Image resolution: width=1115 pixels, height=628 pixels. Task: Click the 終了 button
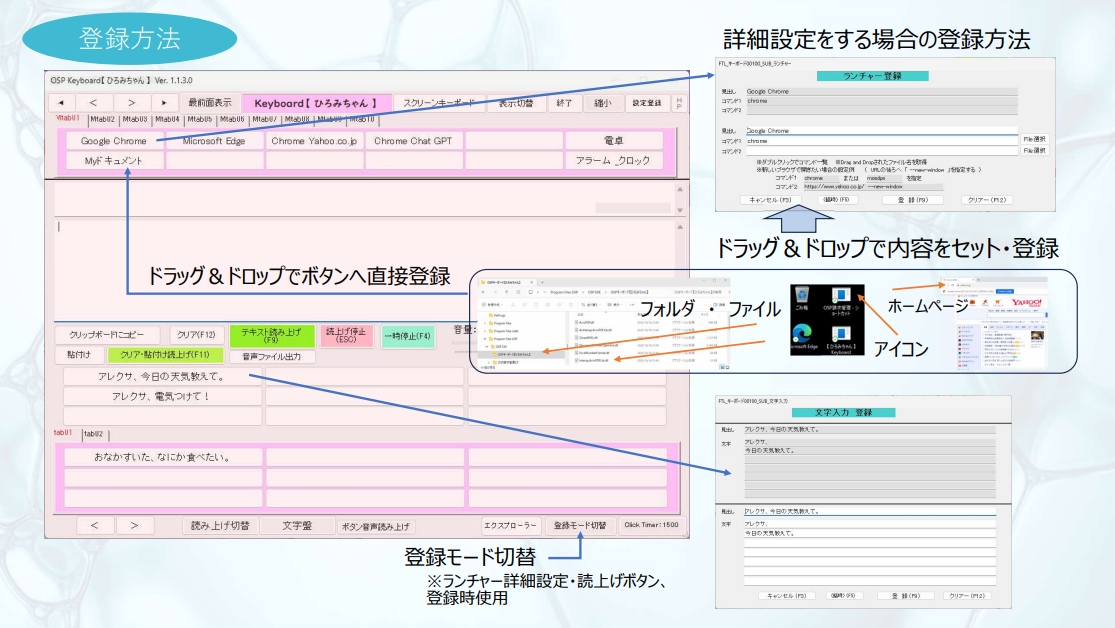pos(565,103)
